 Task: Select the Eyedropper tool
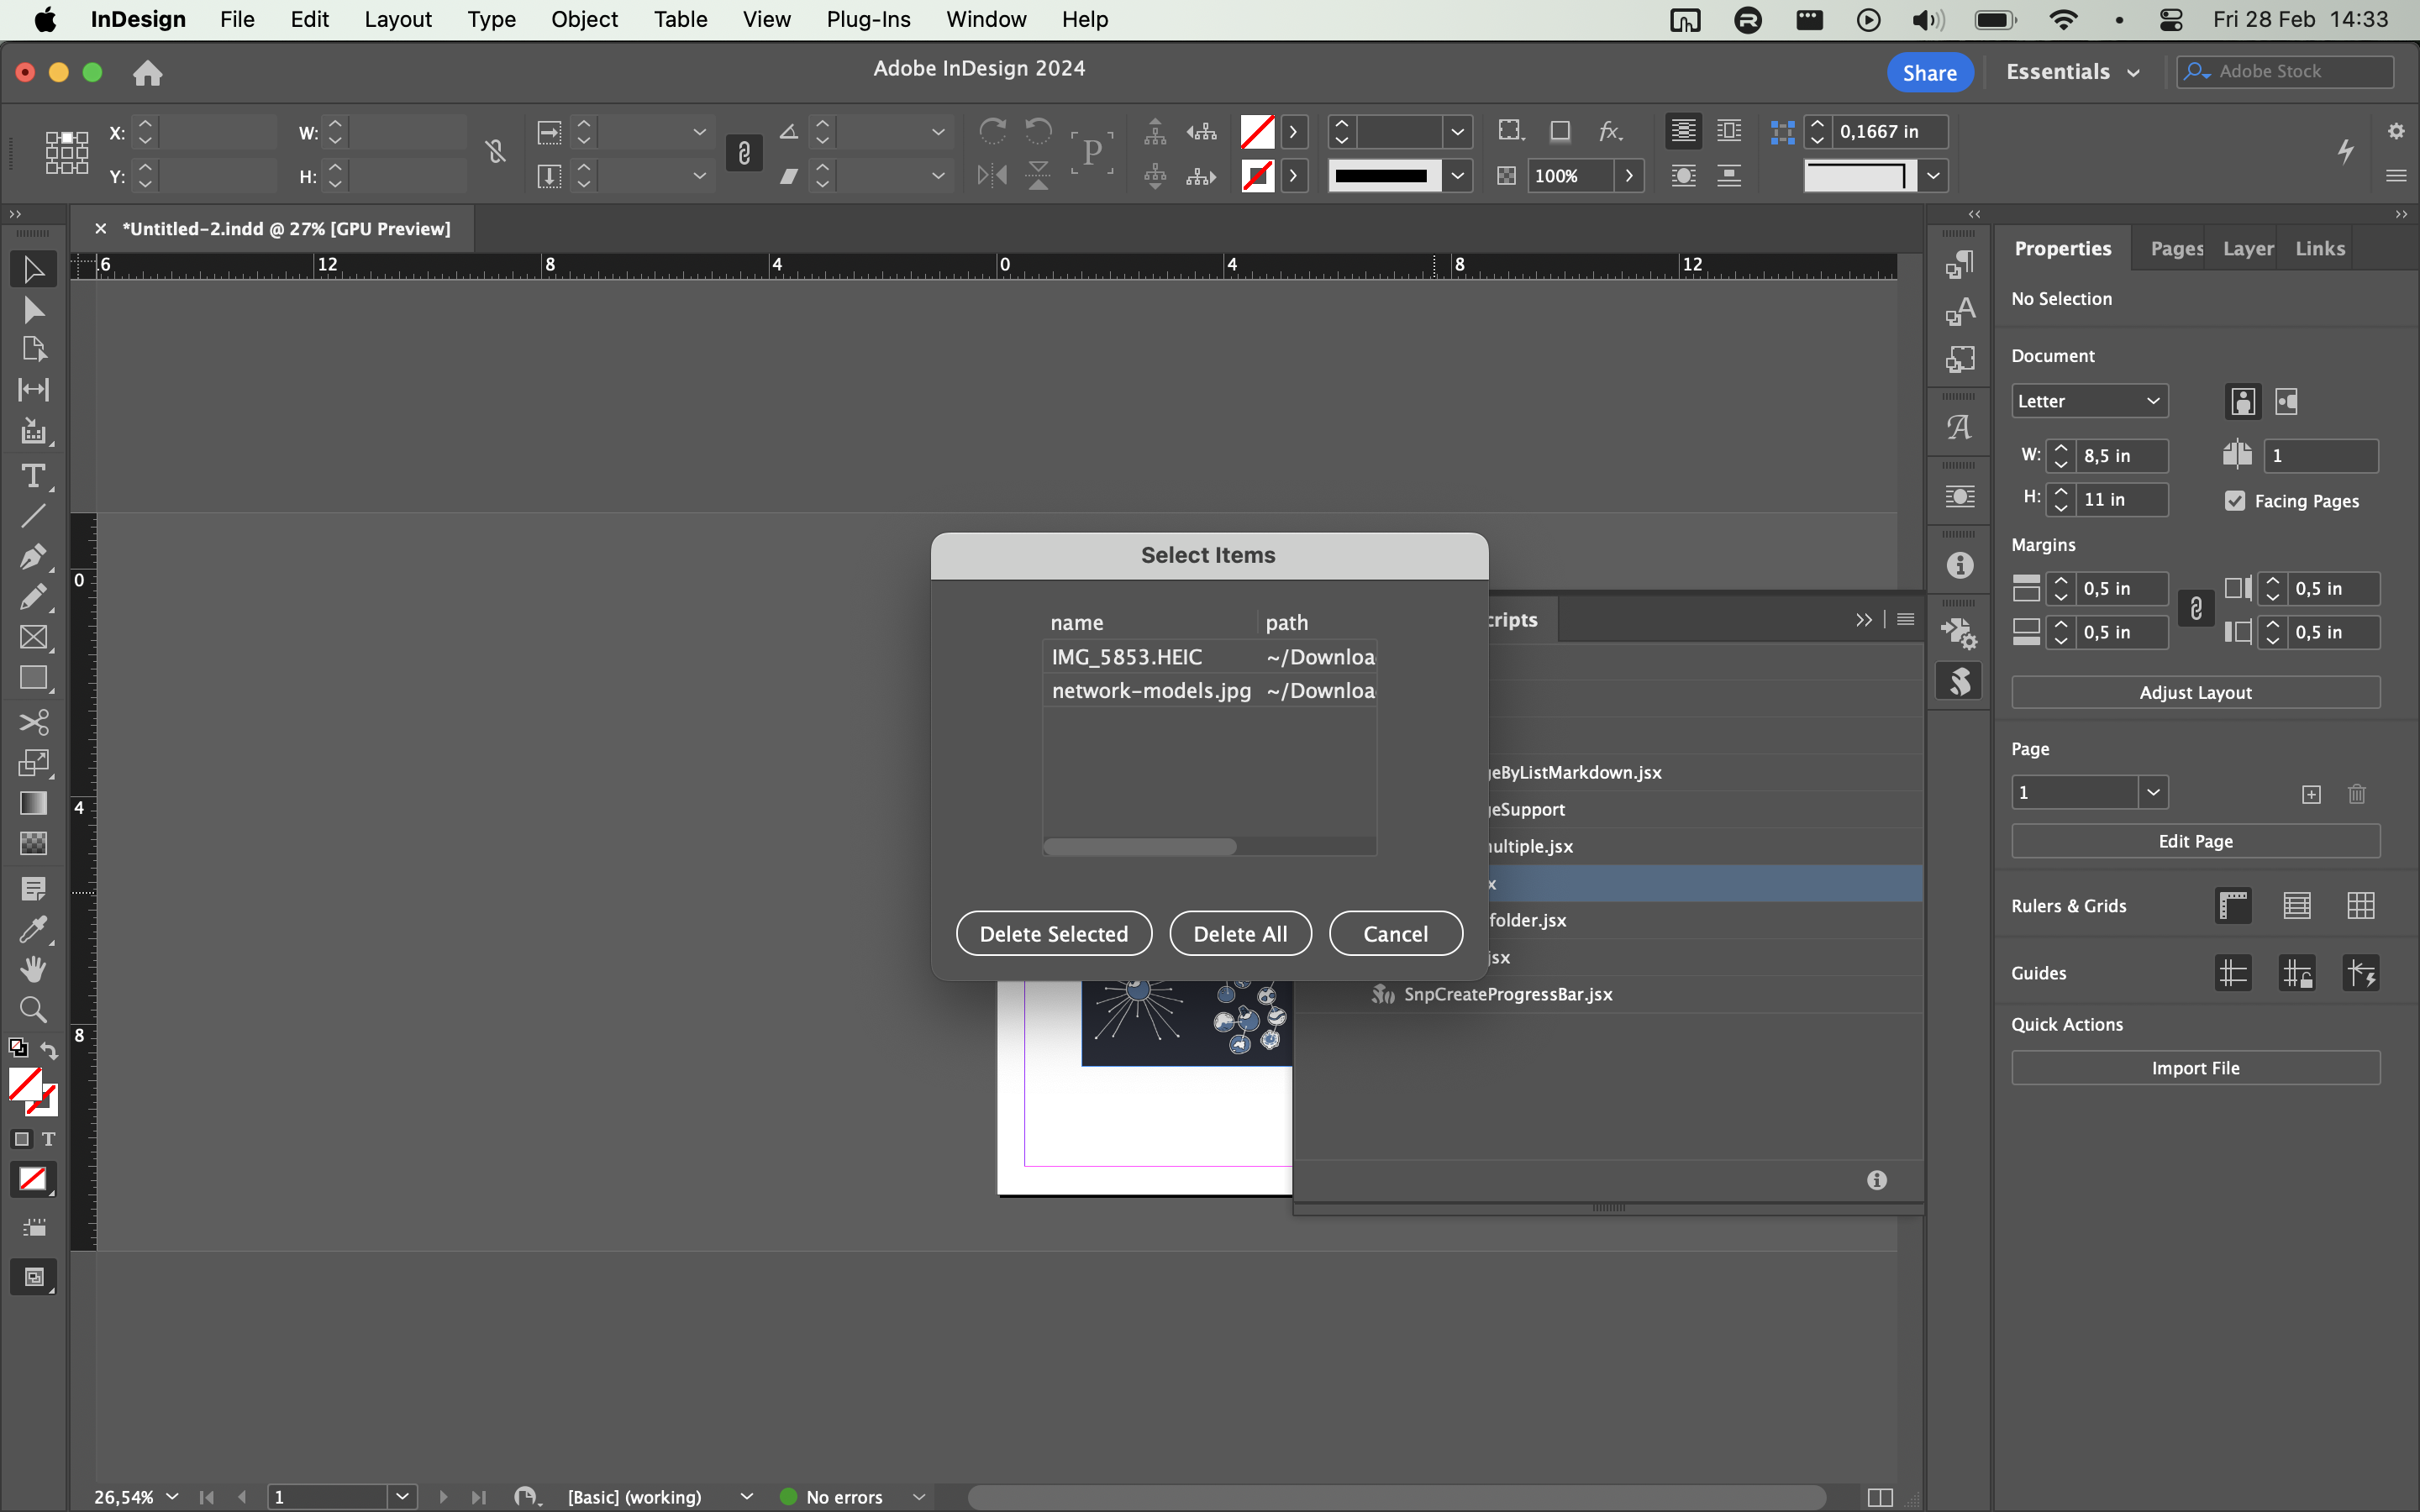pyautogui.click(x=33, y=929)
